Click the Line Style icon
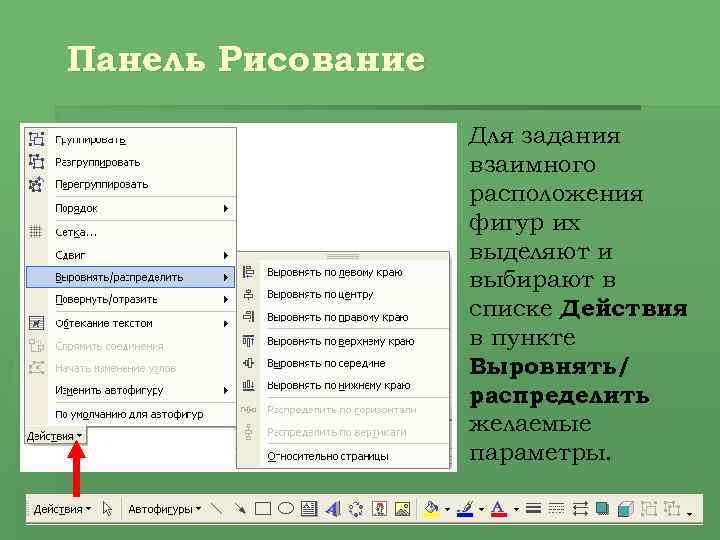This screenshot has height=540, width=720. click(533, 509)
